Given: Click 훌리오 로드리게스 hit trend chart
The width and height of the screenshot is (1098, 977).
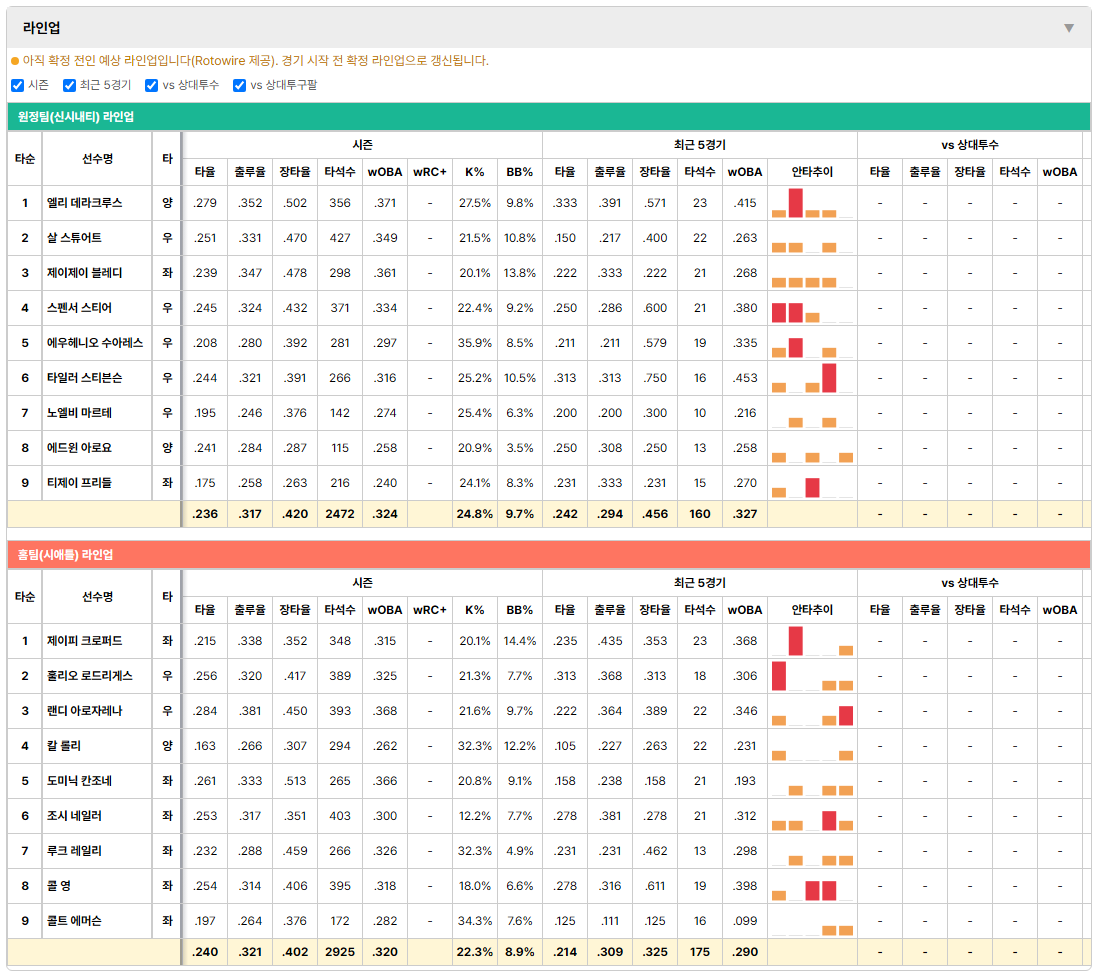Looking at the screenshot, I should [x=812, y=676].
